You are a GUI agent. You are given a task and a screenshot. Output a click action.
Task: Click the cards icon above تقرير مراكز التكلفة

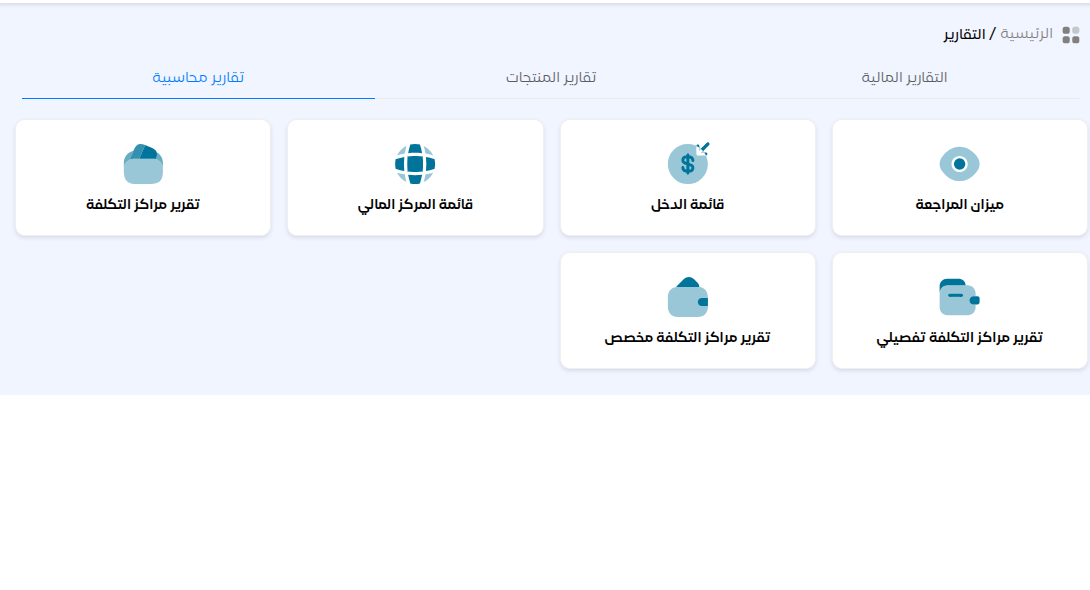coord(143,163)
